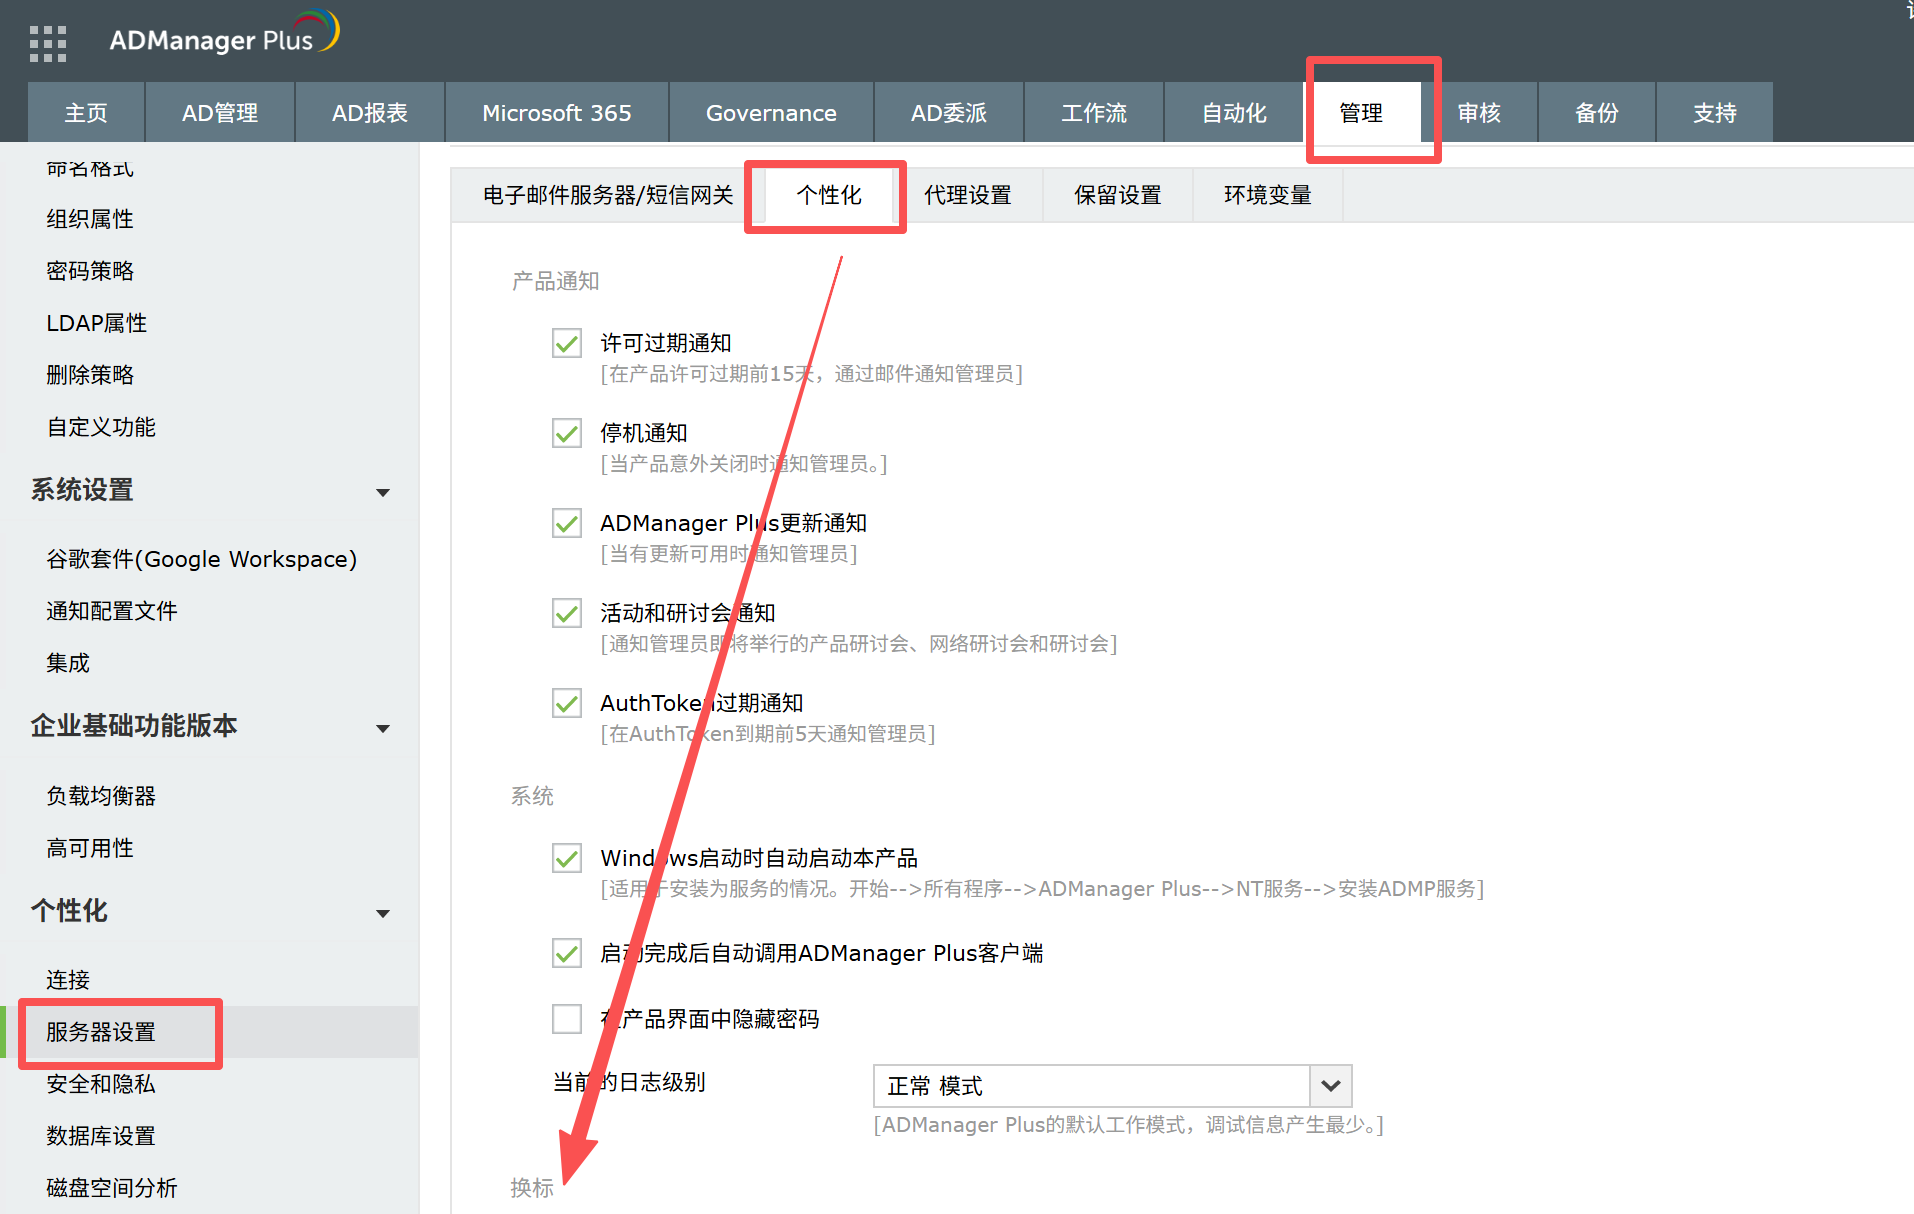1914x1214 pixels.
Task: Open 负载均衡器 in the sidebar
Action: coord(101,796)
